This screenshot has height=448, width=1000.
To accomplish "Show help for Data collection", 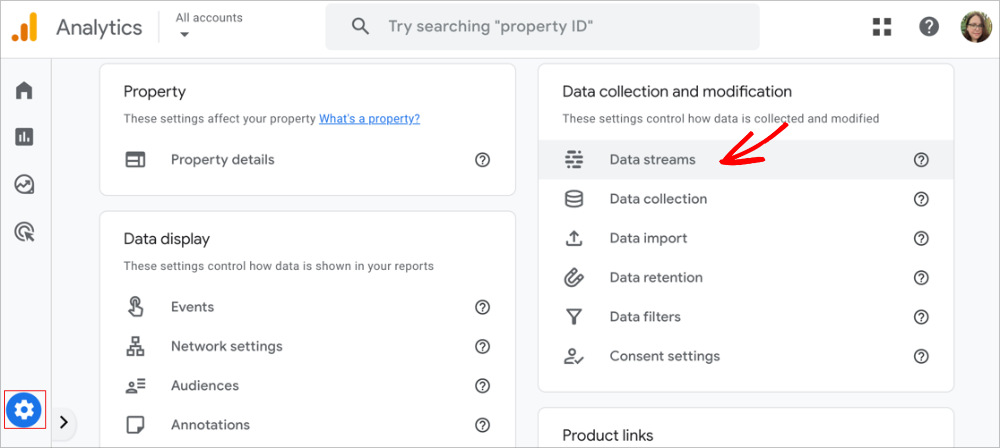I will tap(921, 199).
